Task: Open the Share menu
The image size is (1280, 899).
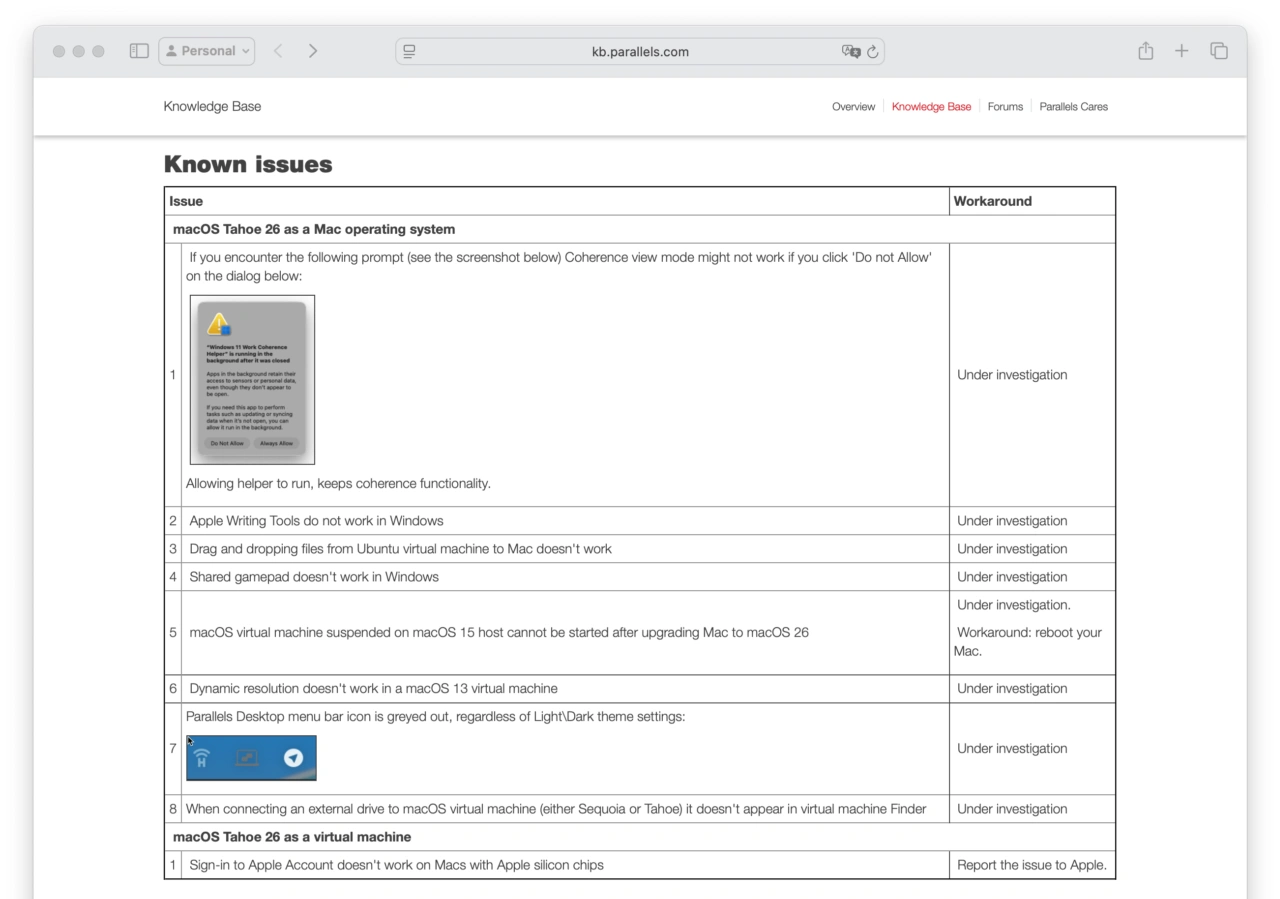Action: pyautogui.click(x=1145, y=51)
